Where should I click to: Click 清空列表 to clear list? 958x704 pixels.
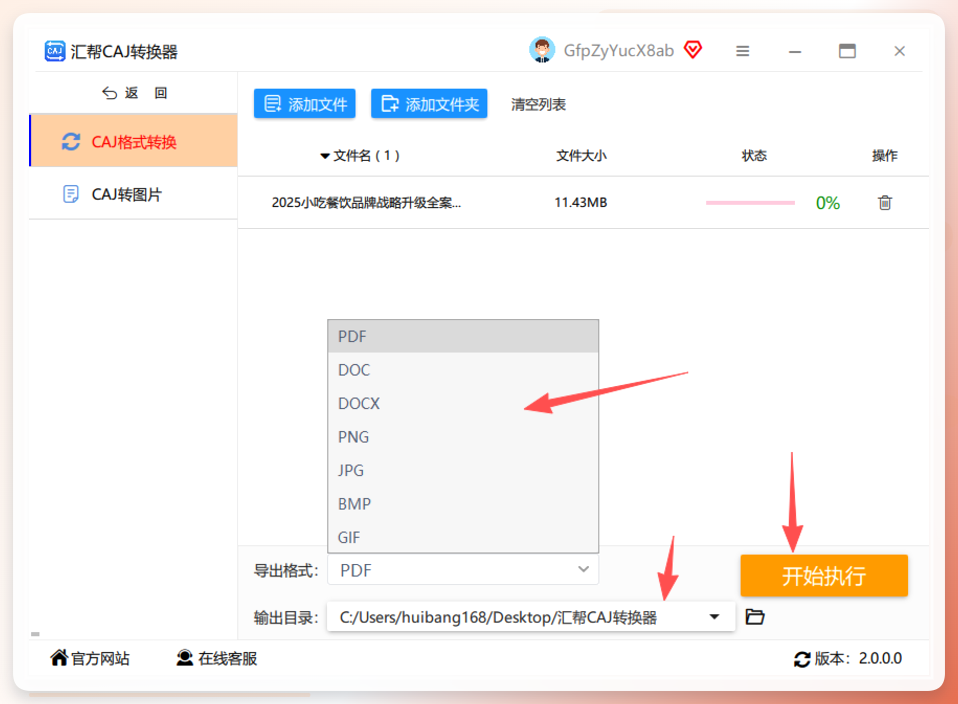(538, 104)
